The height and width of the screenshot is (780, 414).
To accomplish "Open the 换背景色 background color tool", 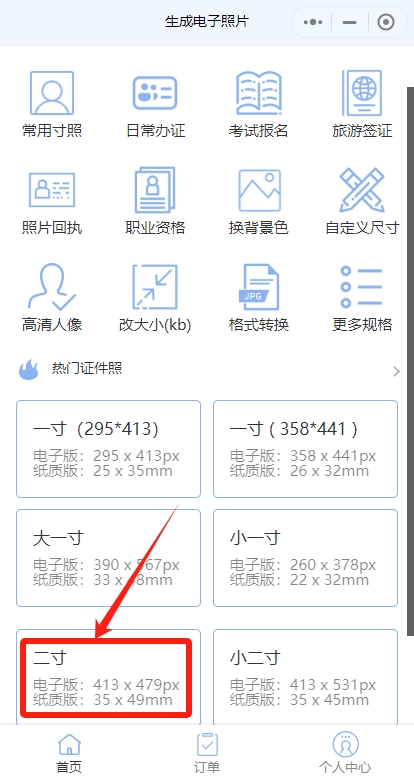I will click(x=259, y=191).
